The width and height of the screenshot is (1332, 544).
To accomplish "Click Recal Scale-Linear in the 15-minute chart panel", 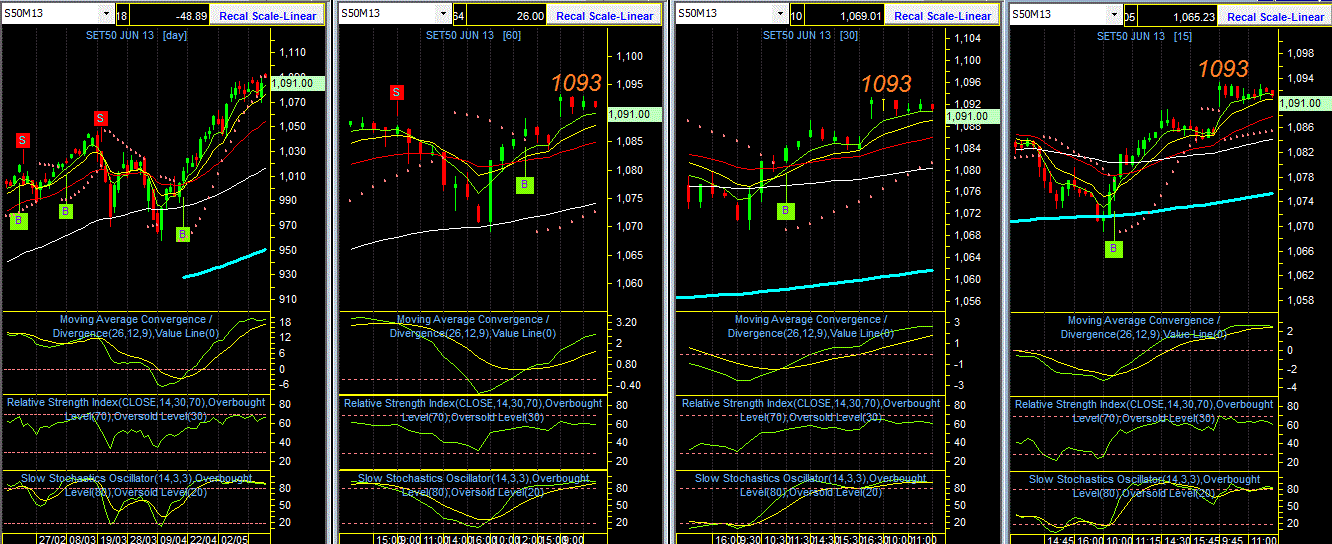I will (1276, 16).
